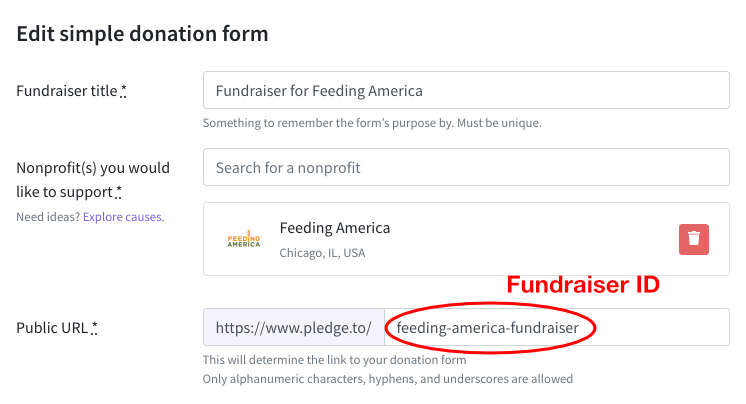Focus the Search for a nonprofit field
Image resolution: width=746 pixels, height=404 pixels.
466,167
